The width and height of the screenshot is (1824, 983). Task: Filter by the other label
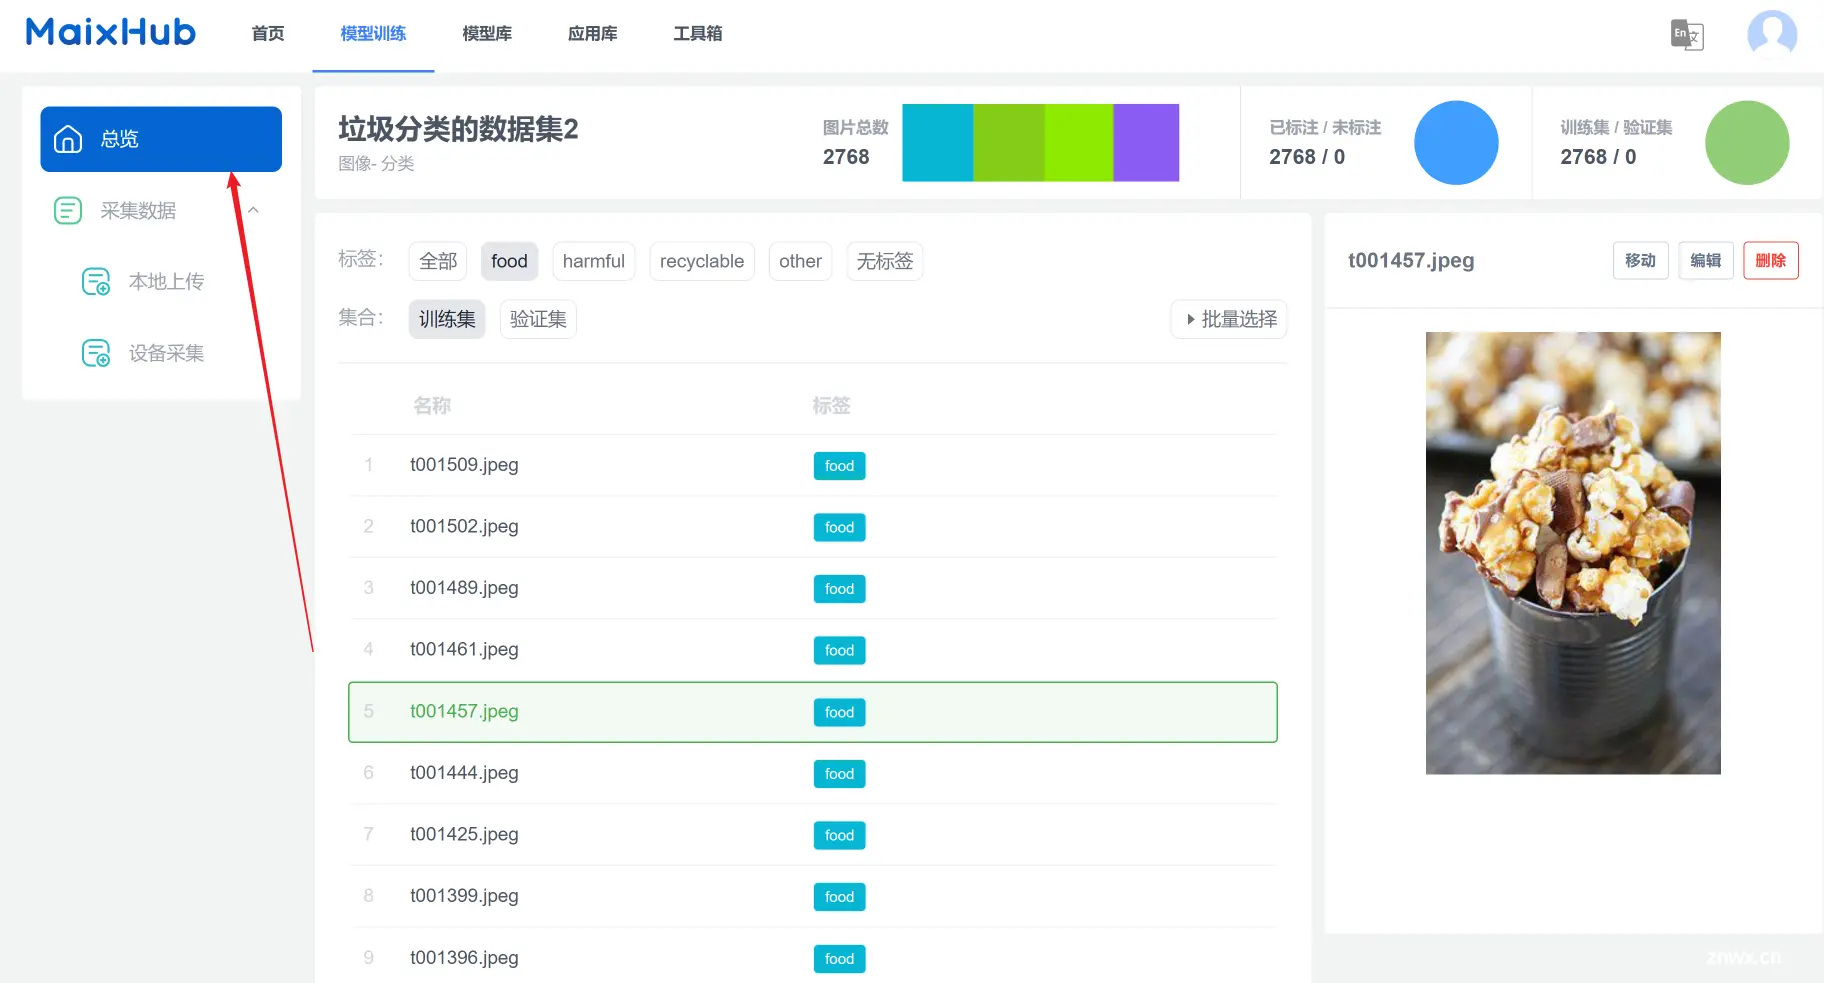[800, 261]
